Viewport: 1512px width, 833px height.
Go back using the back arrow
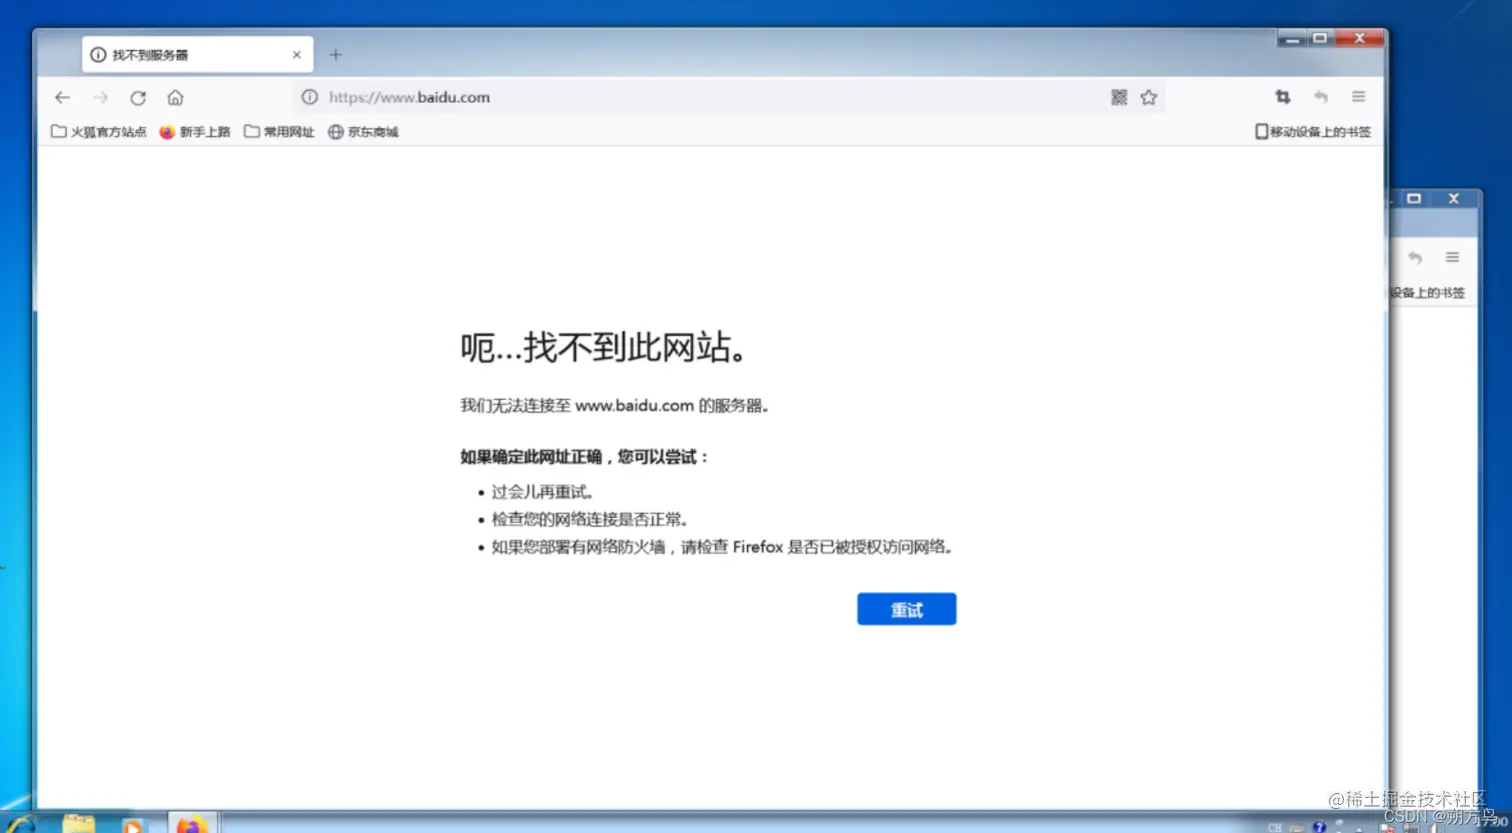coord(62,97)
